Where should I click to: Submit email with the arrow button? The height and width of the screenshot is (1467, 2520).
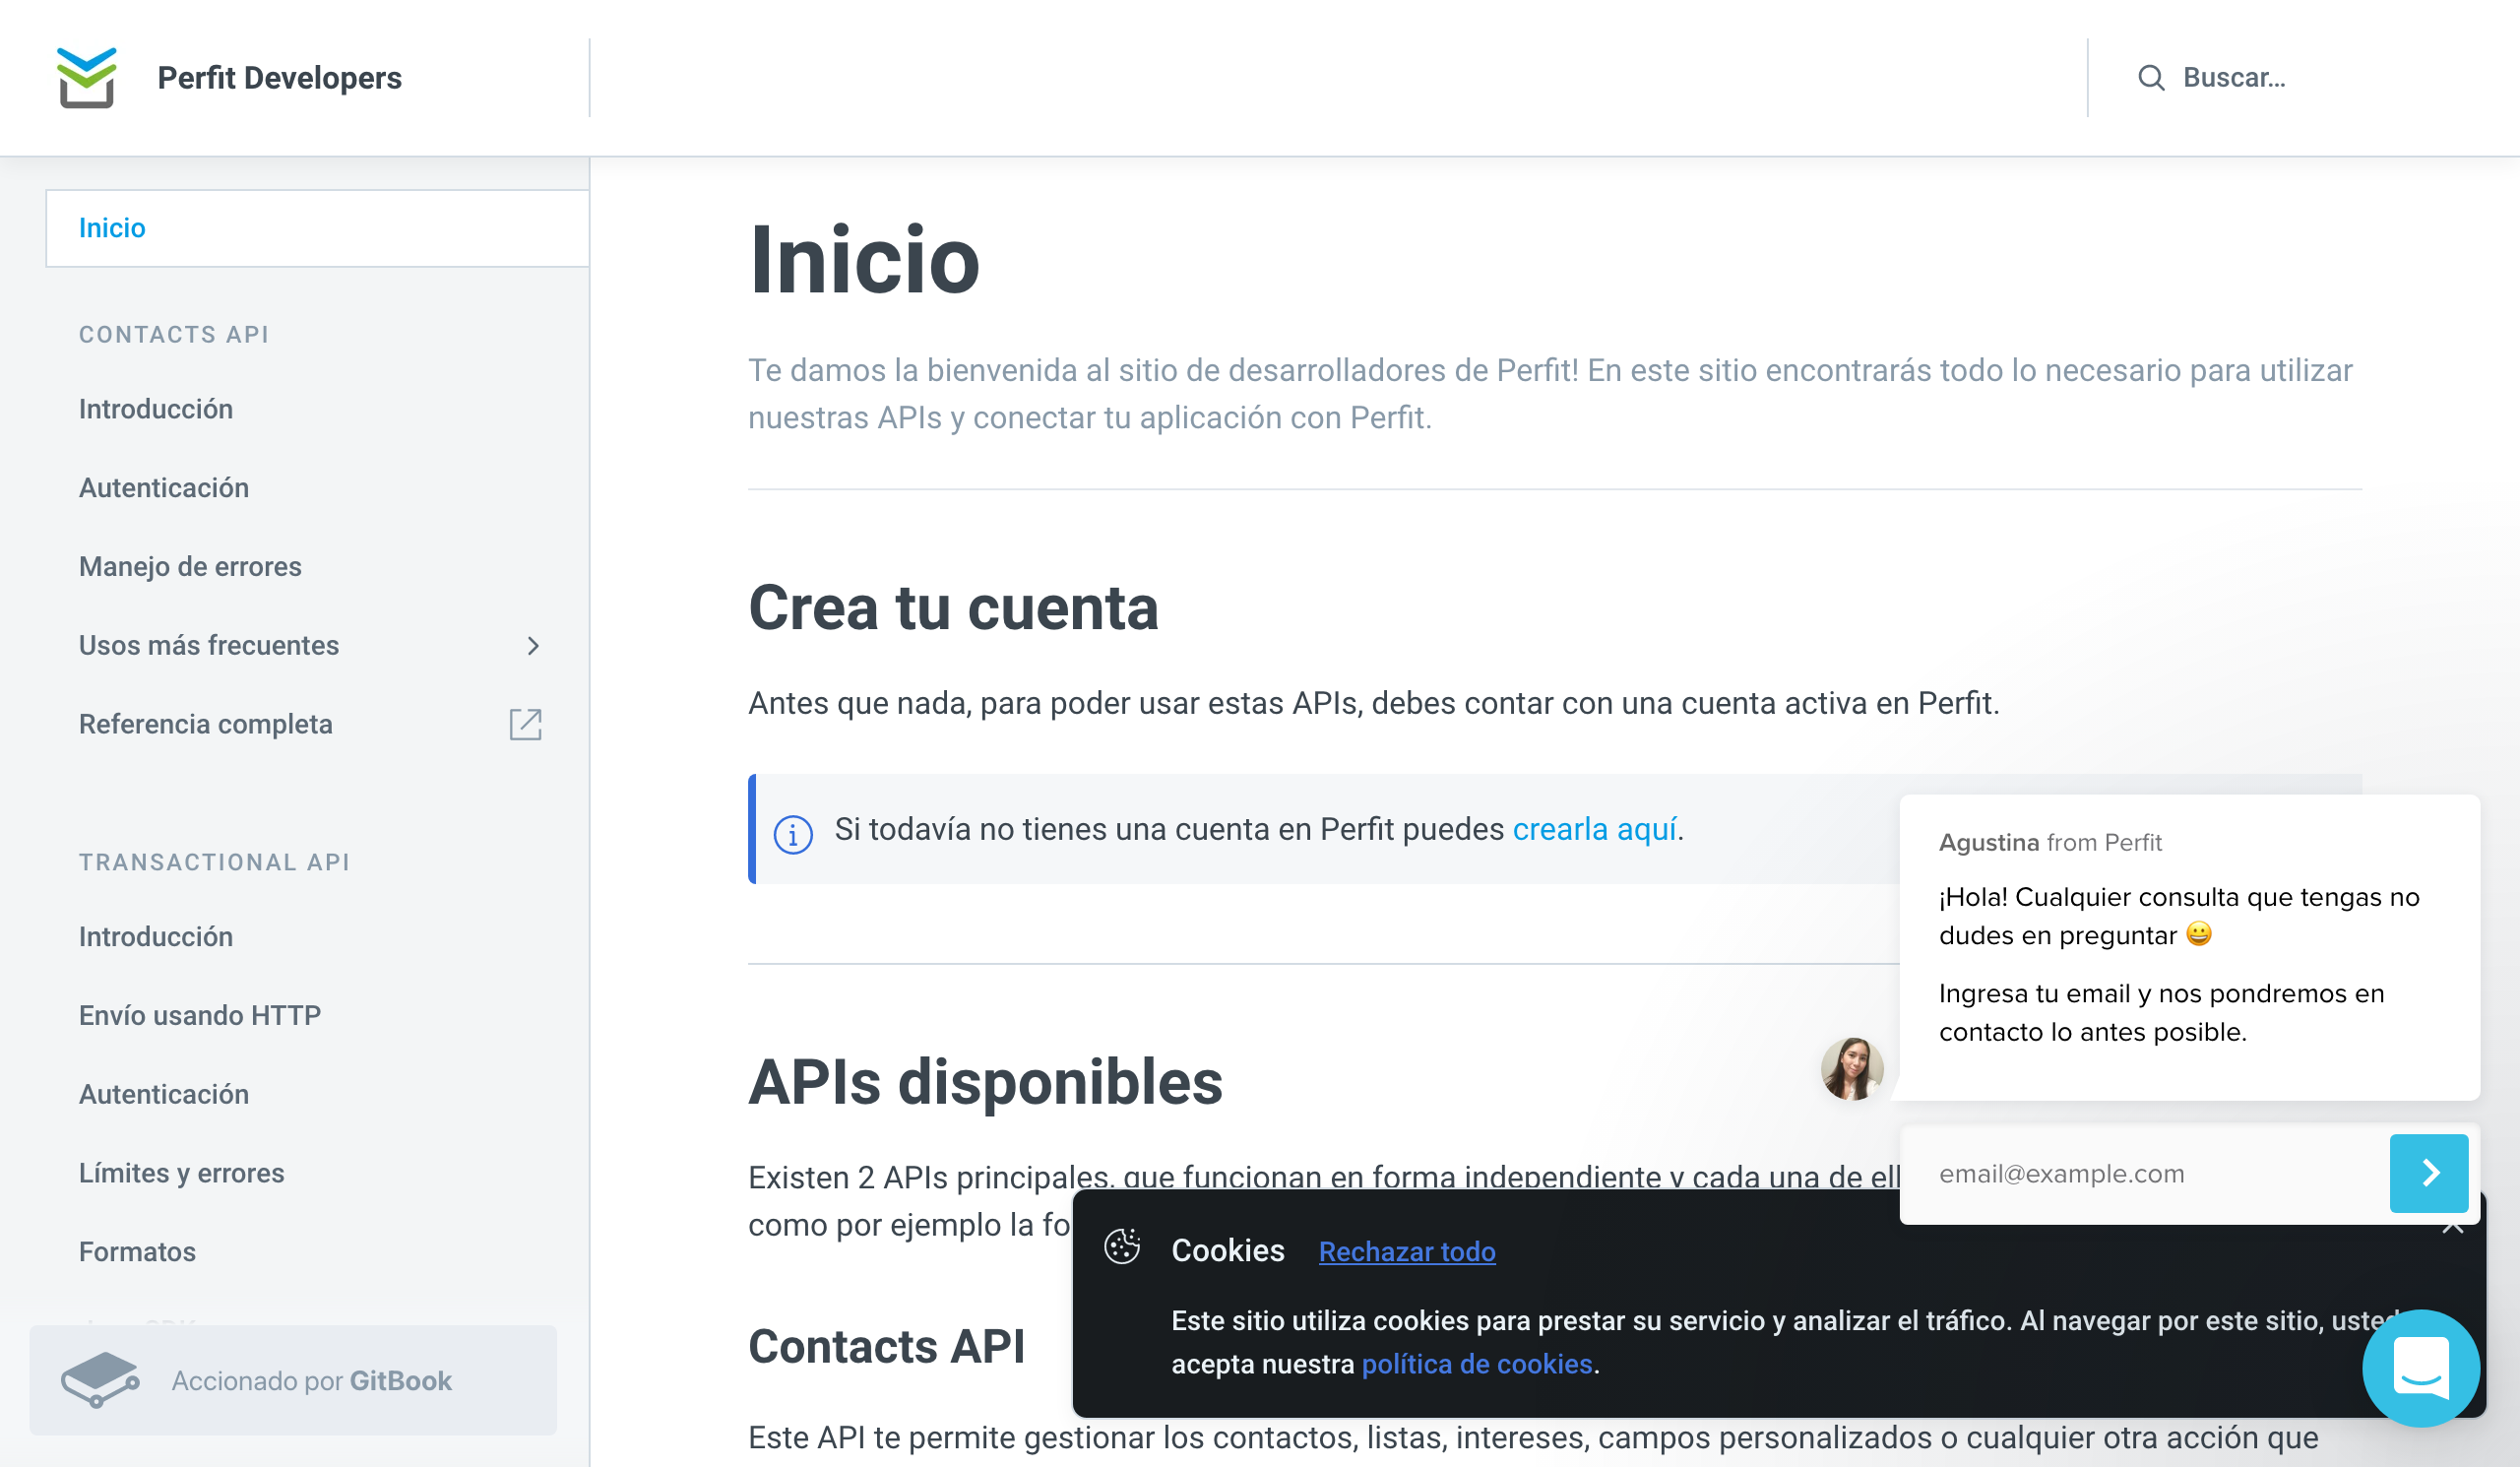pyautogui.click(x=2429, y=1173)
